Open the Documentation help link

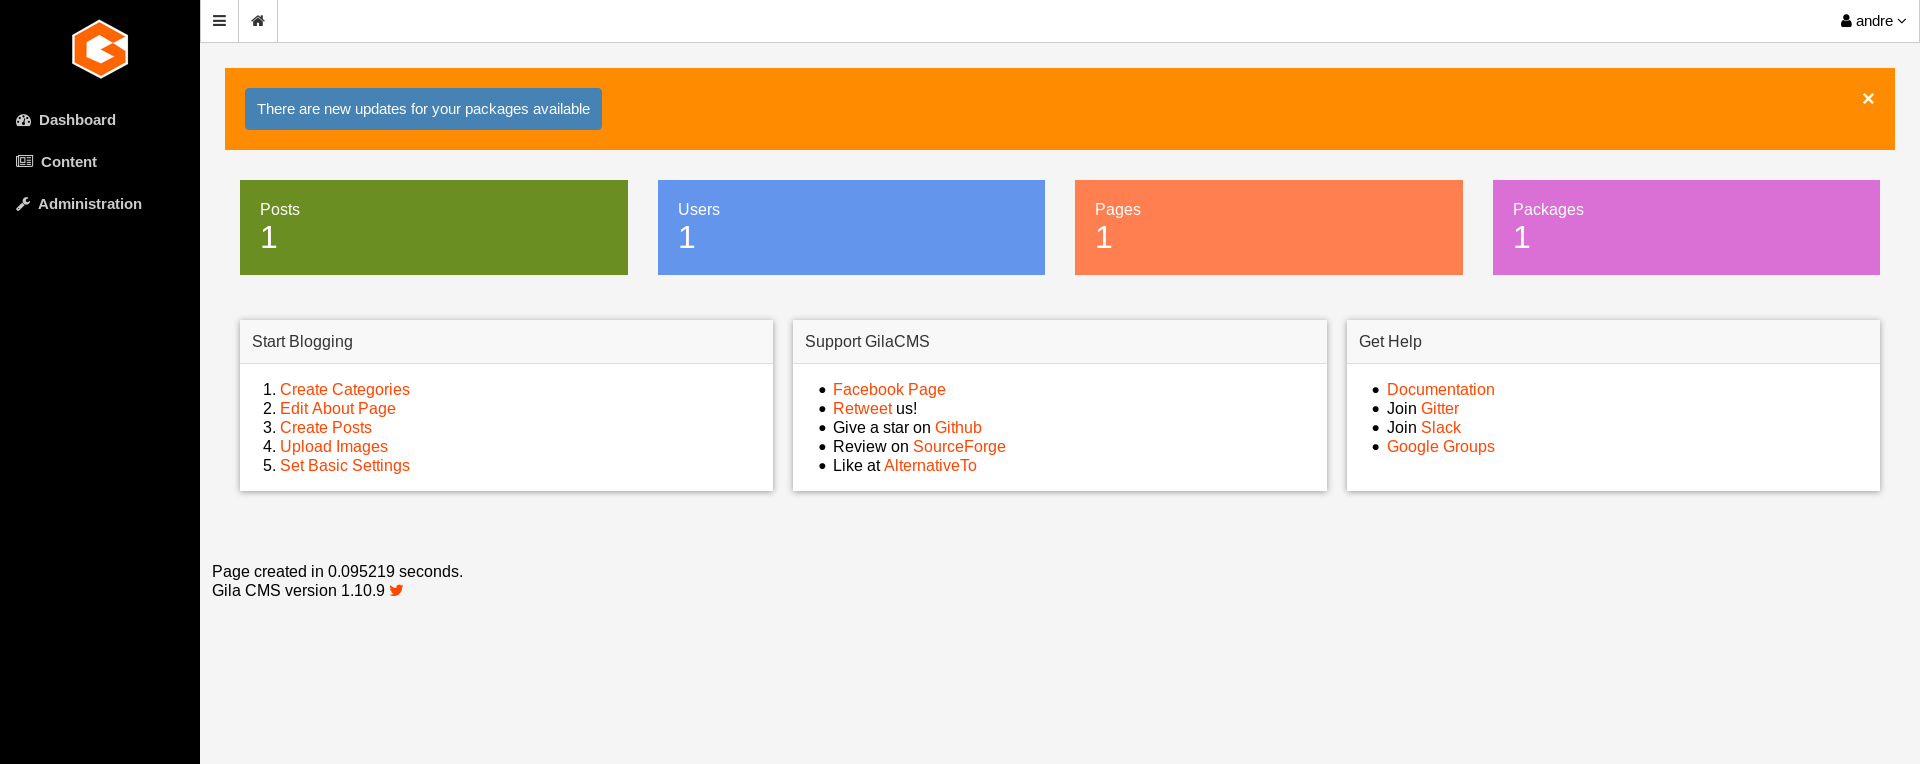[1440, 390]
